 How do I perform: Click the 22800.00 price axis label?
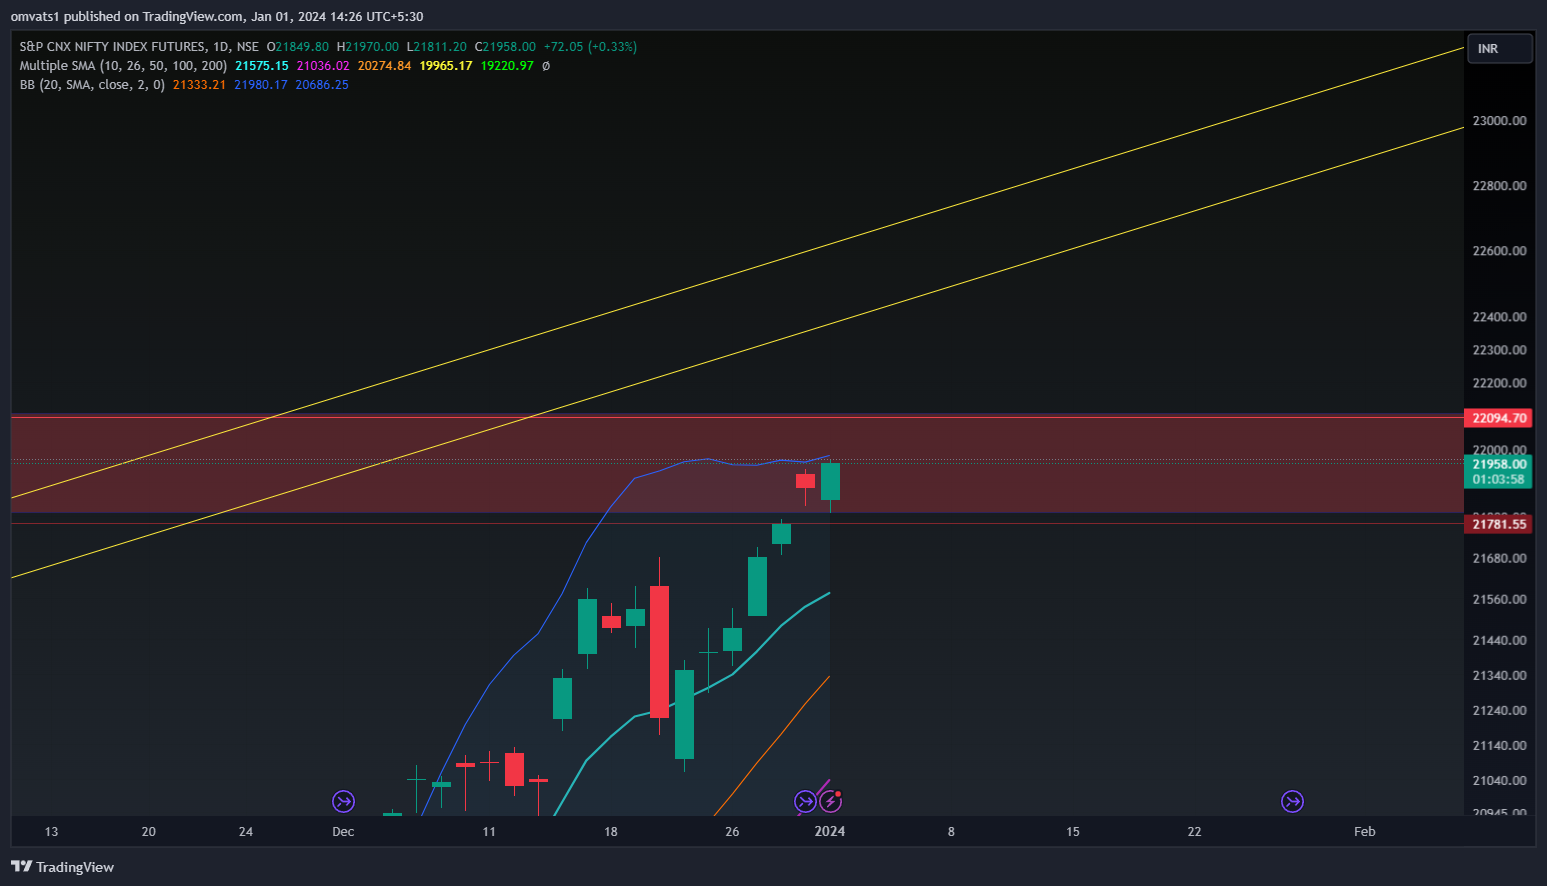[x=1499, y=185]
